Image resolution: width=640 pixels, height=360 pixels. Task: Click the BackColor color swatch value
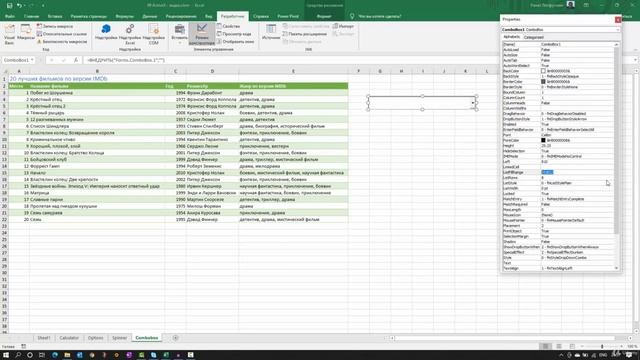[543, 71]
